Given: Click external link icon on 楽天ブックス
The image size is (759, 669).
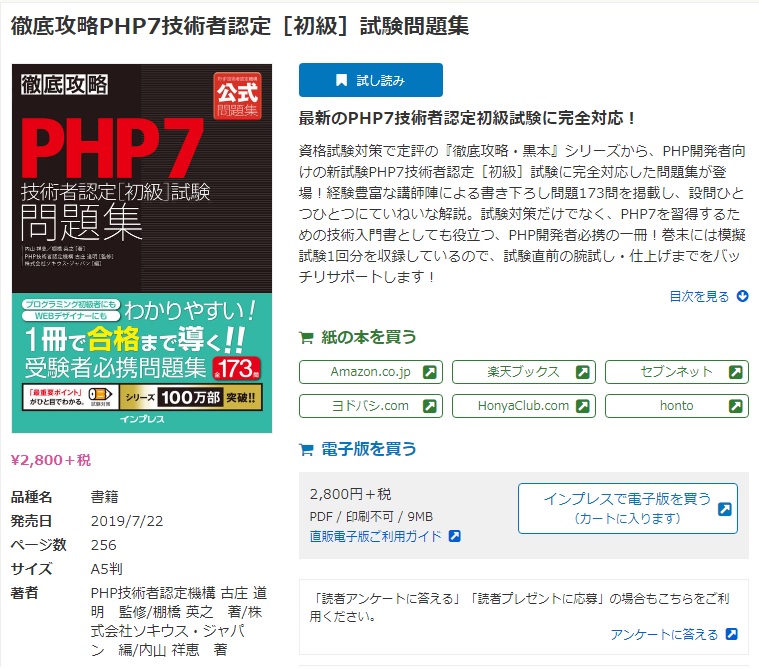Looking at the screenshot, I should coord(582,372).
